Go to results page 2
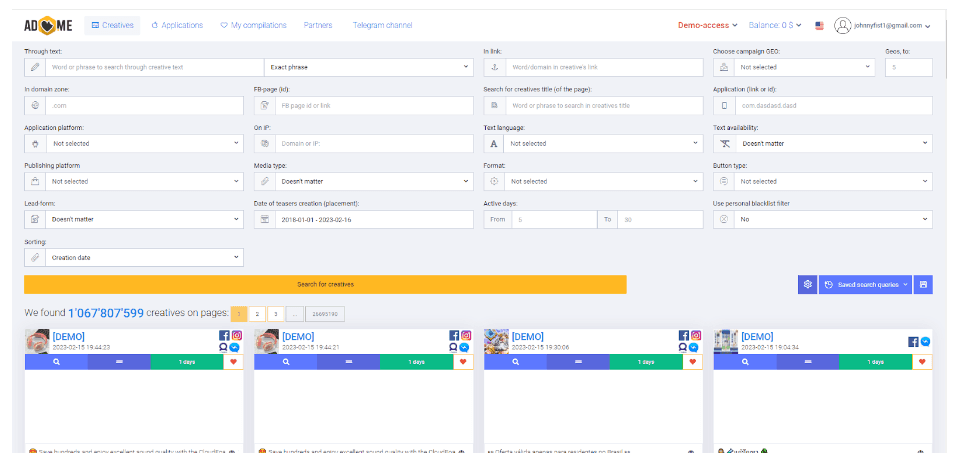The height and width of the screenshot is (470, 959). (x=257, y=313)
